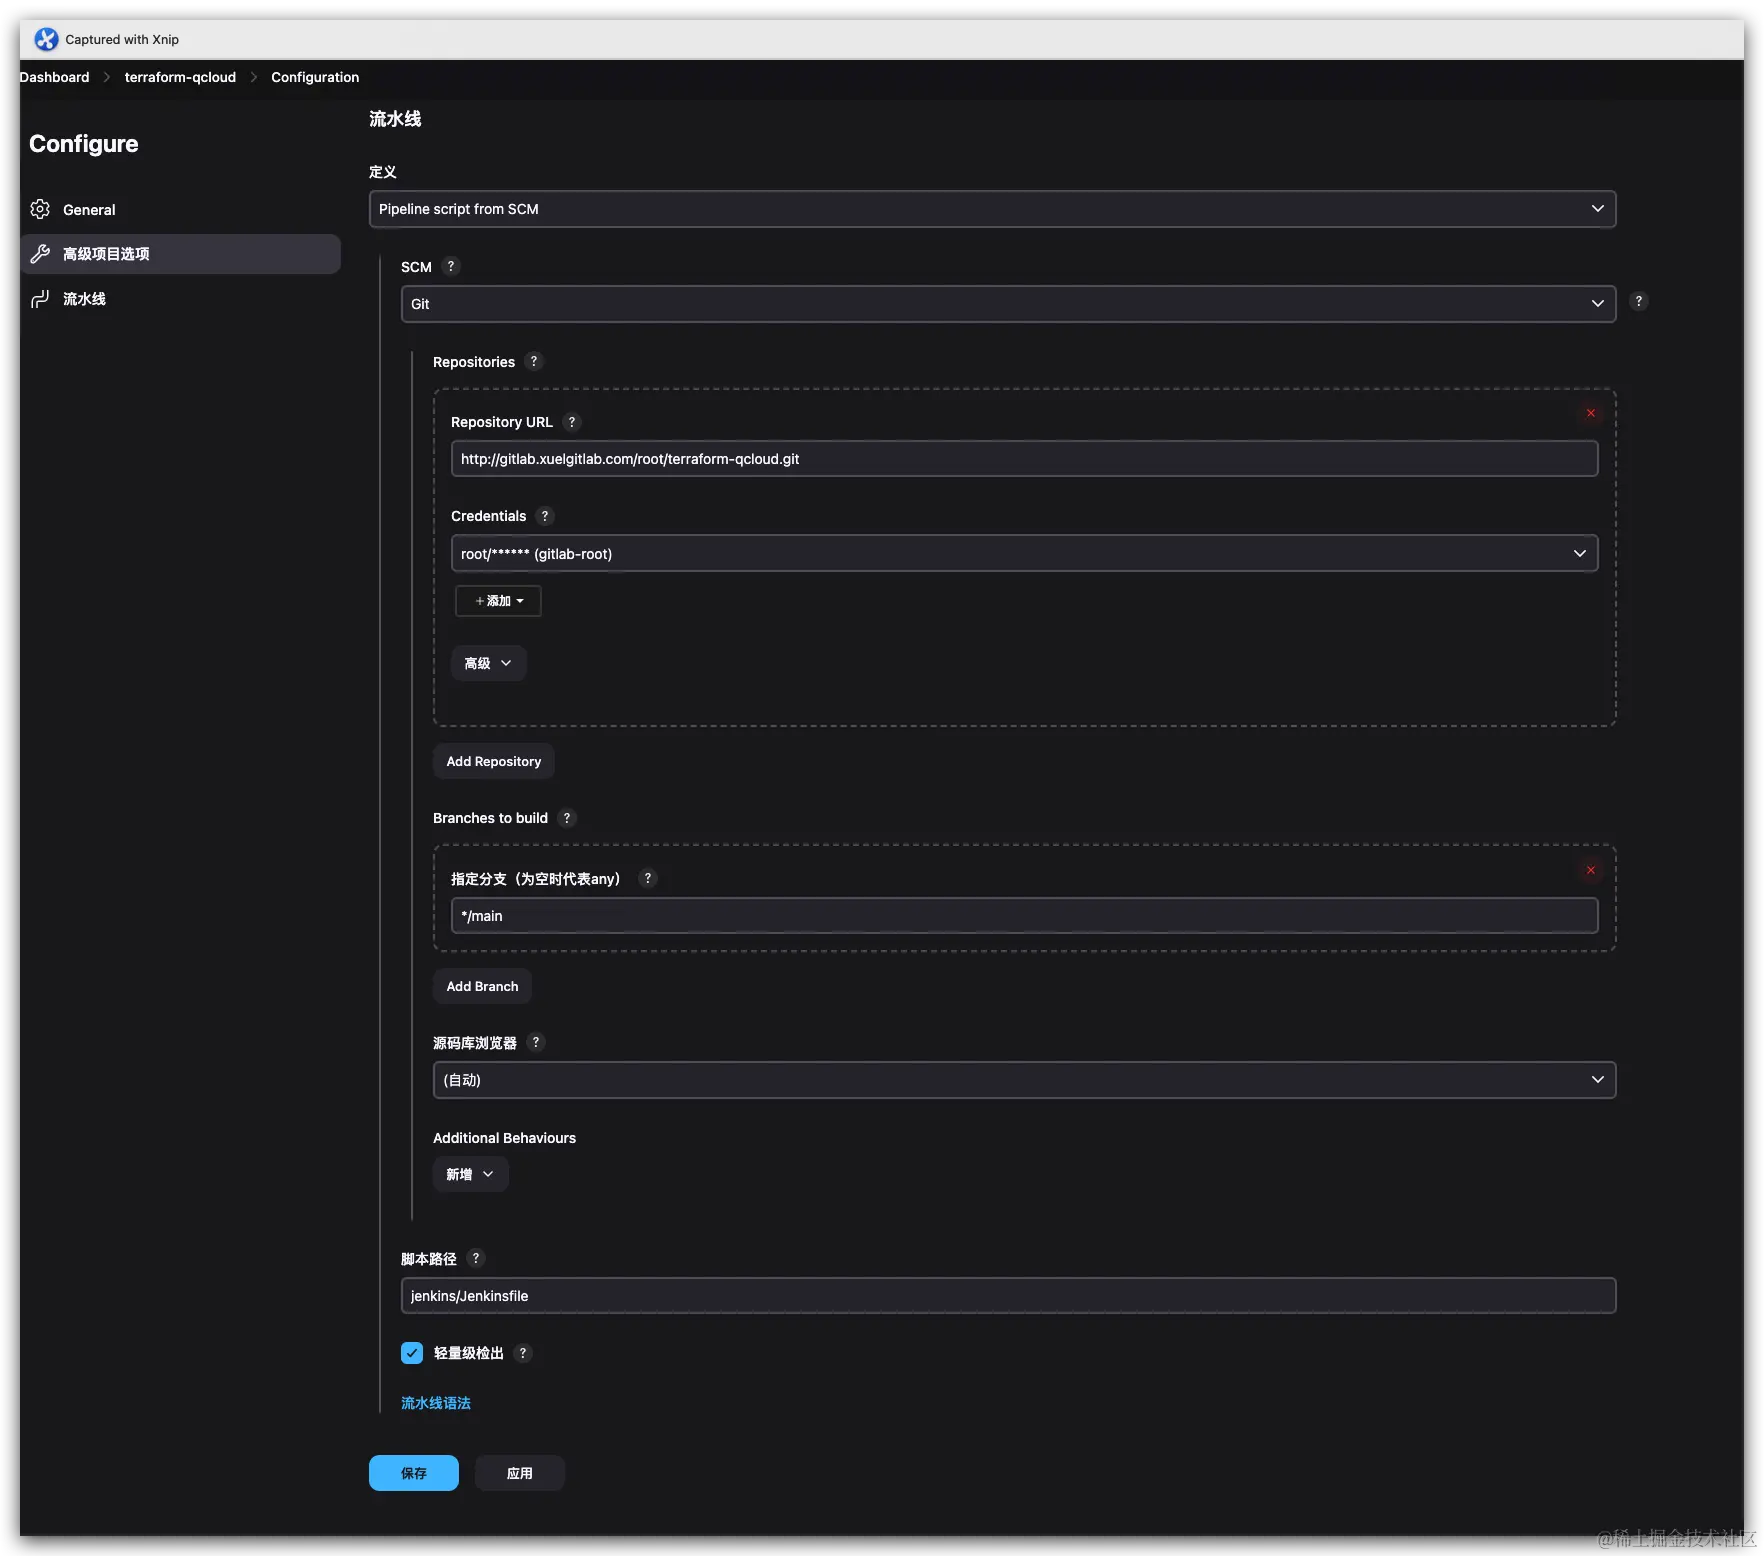Screen dimensions: 1764x1556
Task: Select 流水线 in the sidebar
Action: 180,299
